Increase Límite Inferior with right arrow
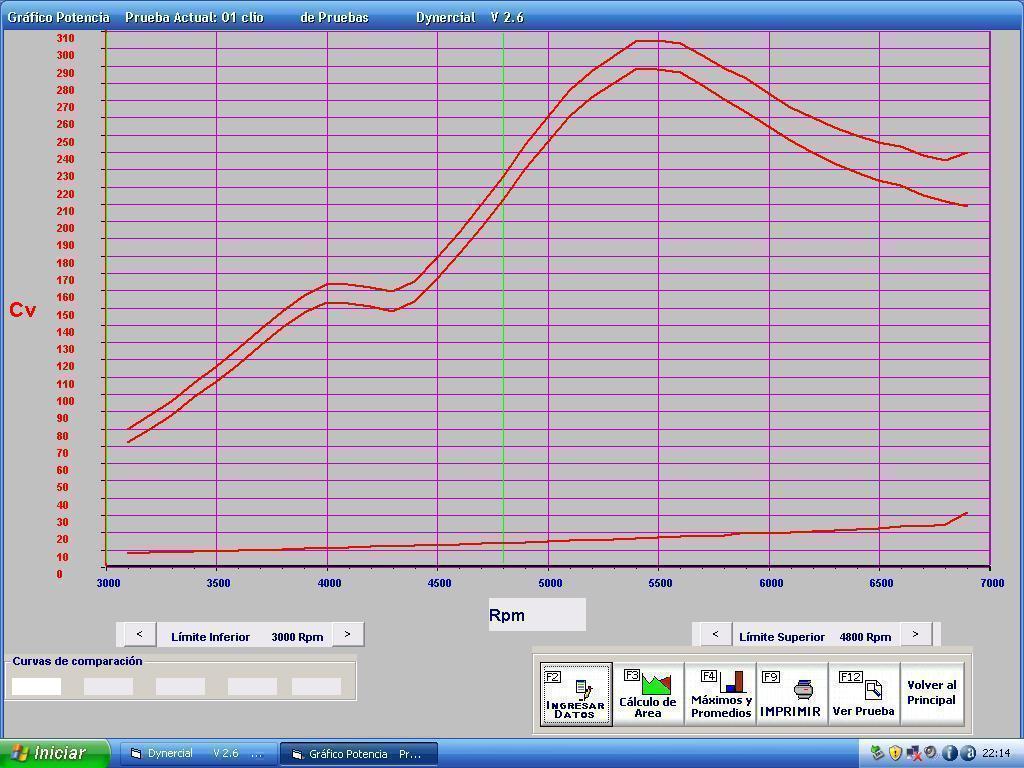1024x768 pixels. [348, 634]
